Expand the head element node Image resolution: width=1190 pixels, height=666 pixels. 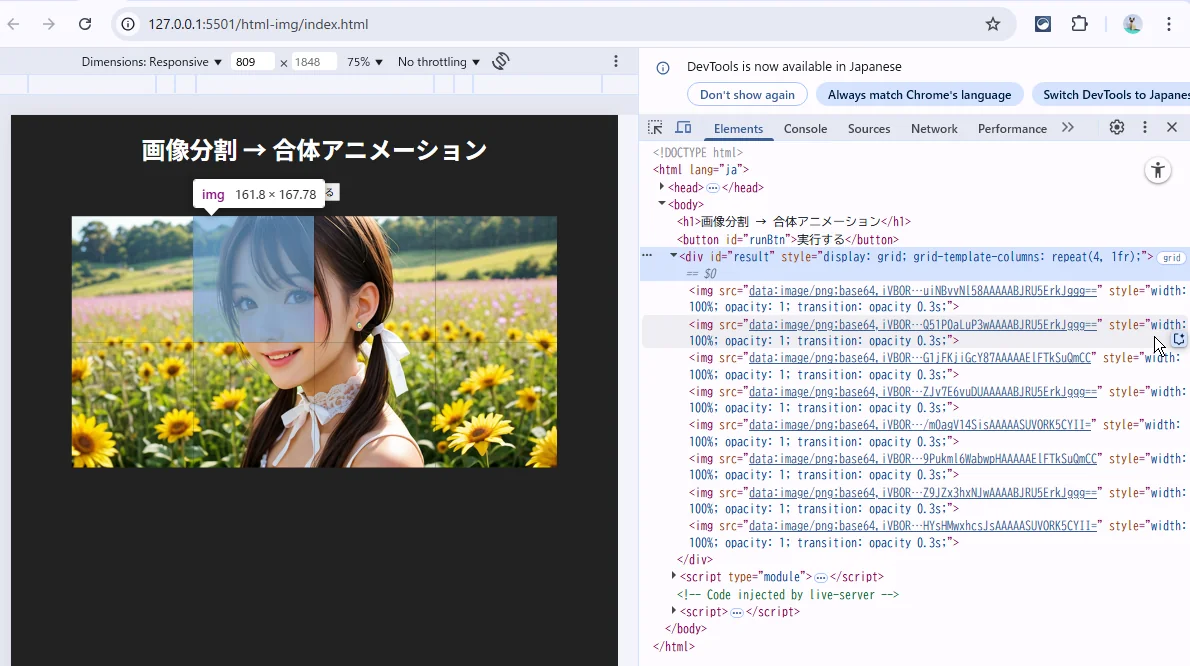pyautogui.click(x=662, y=187)
